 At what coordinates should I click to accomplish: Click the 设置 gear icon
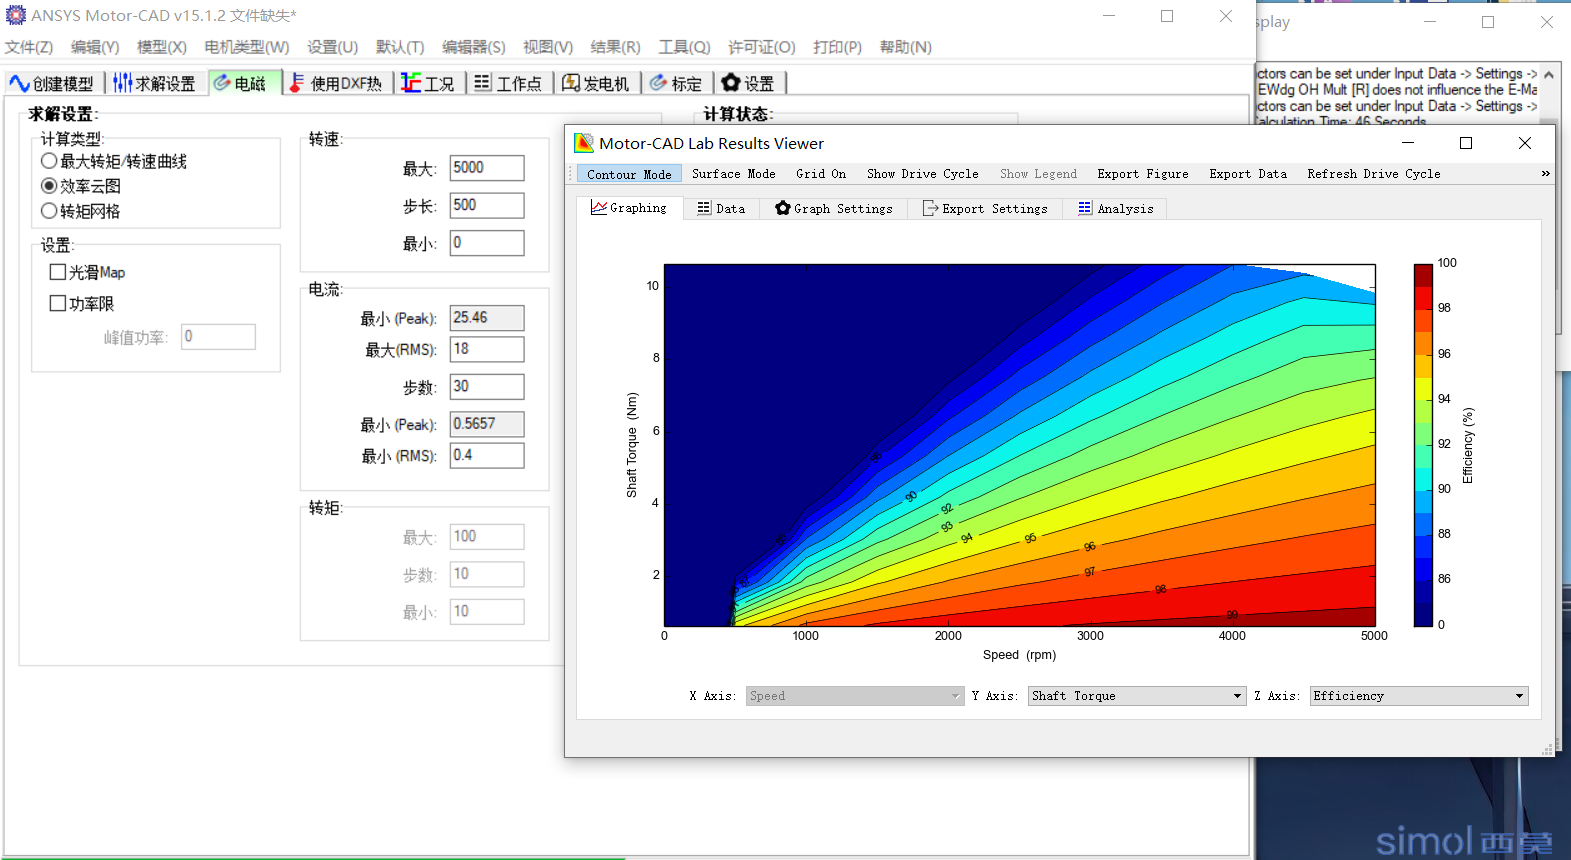(x=731, y=82)
